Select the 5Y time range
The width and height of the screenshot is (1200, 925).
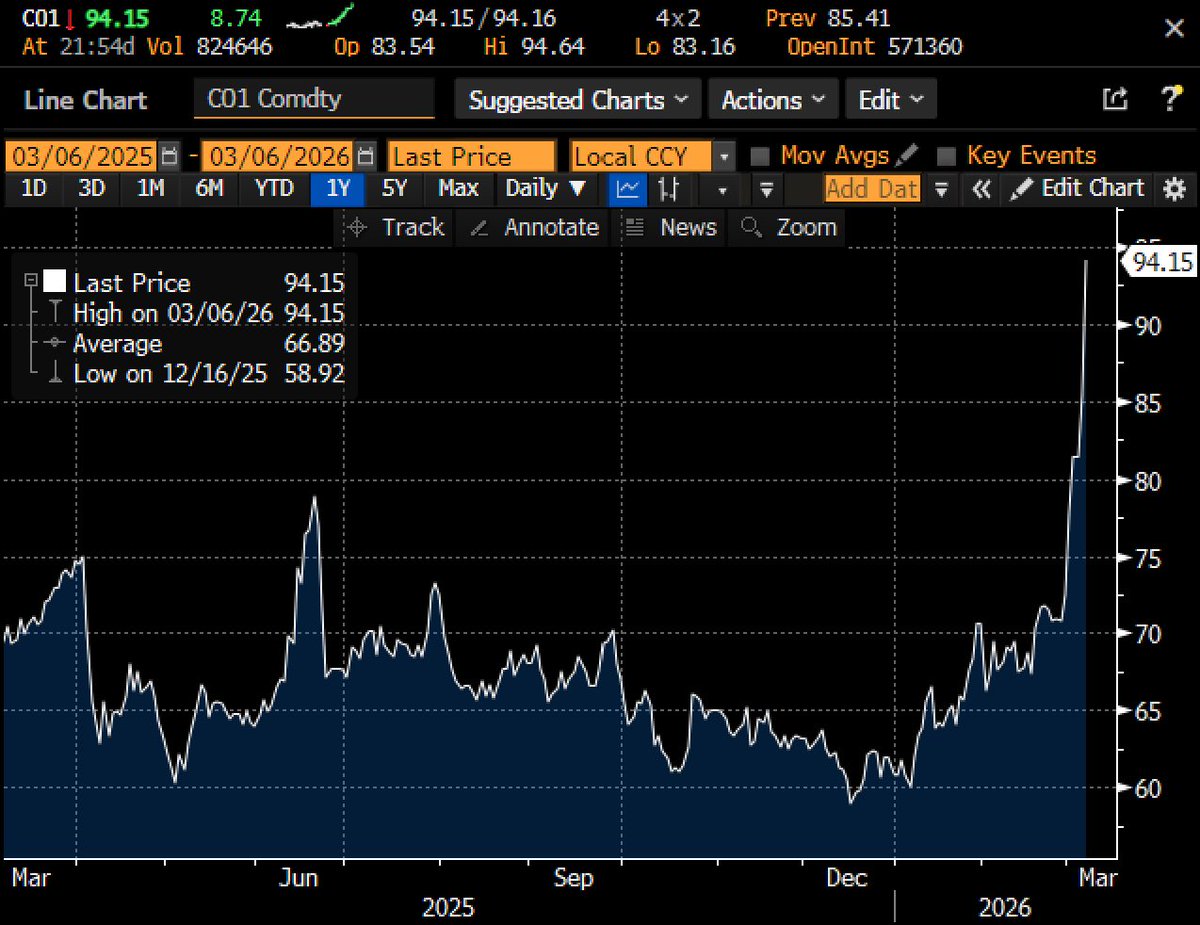(395, 188)
